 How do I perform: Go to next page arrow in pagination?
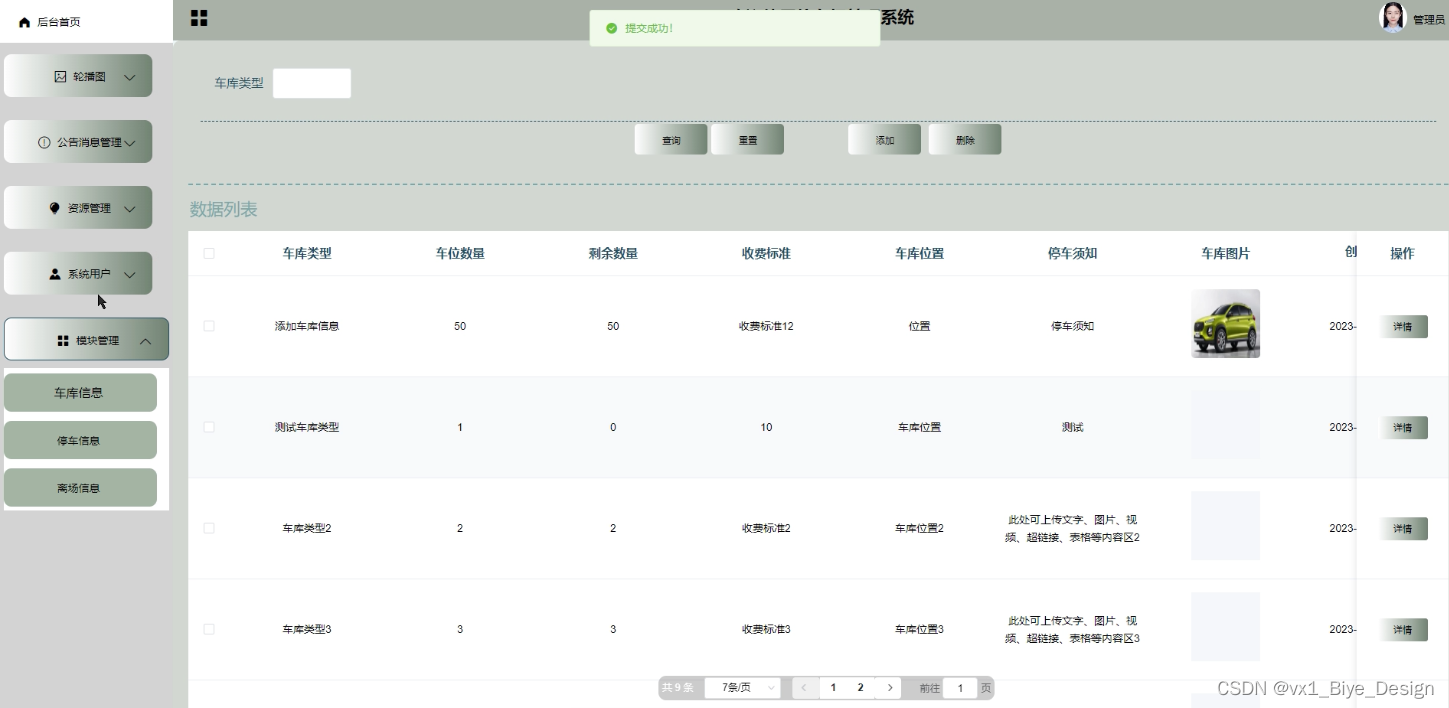pyautogui.click(x=888, y=688)
